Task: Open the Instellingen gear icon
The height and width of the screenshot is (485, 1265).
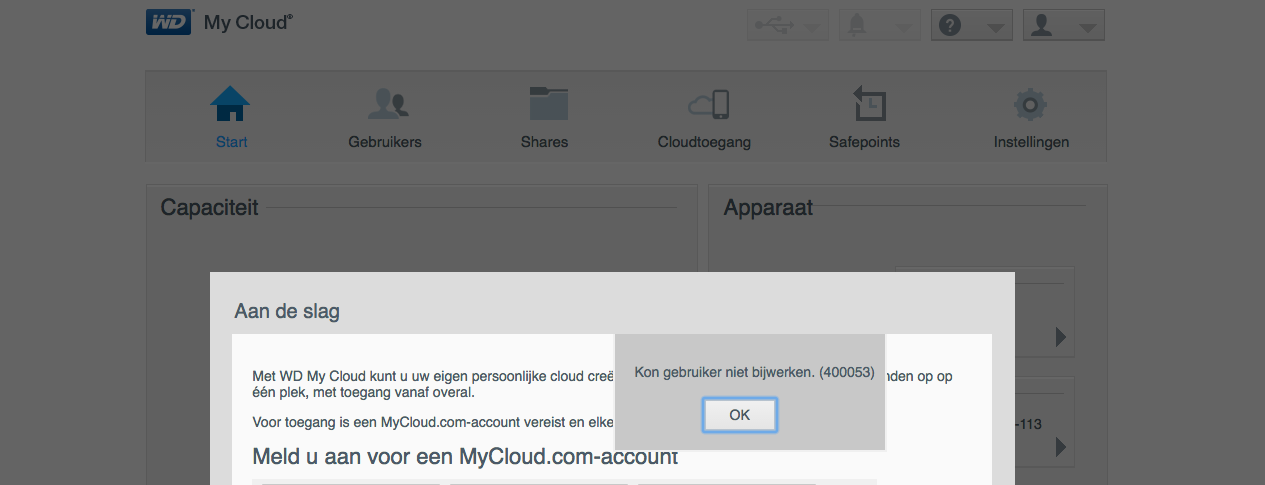Action: (1030, 104)
